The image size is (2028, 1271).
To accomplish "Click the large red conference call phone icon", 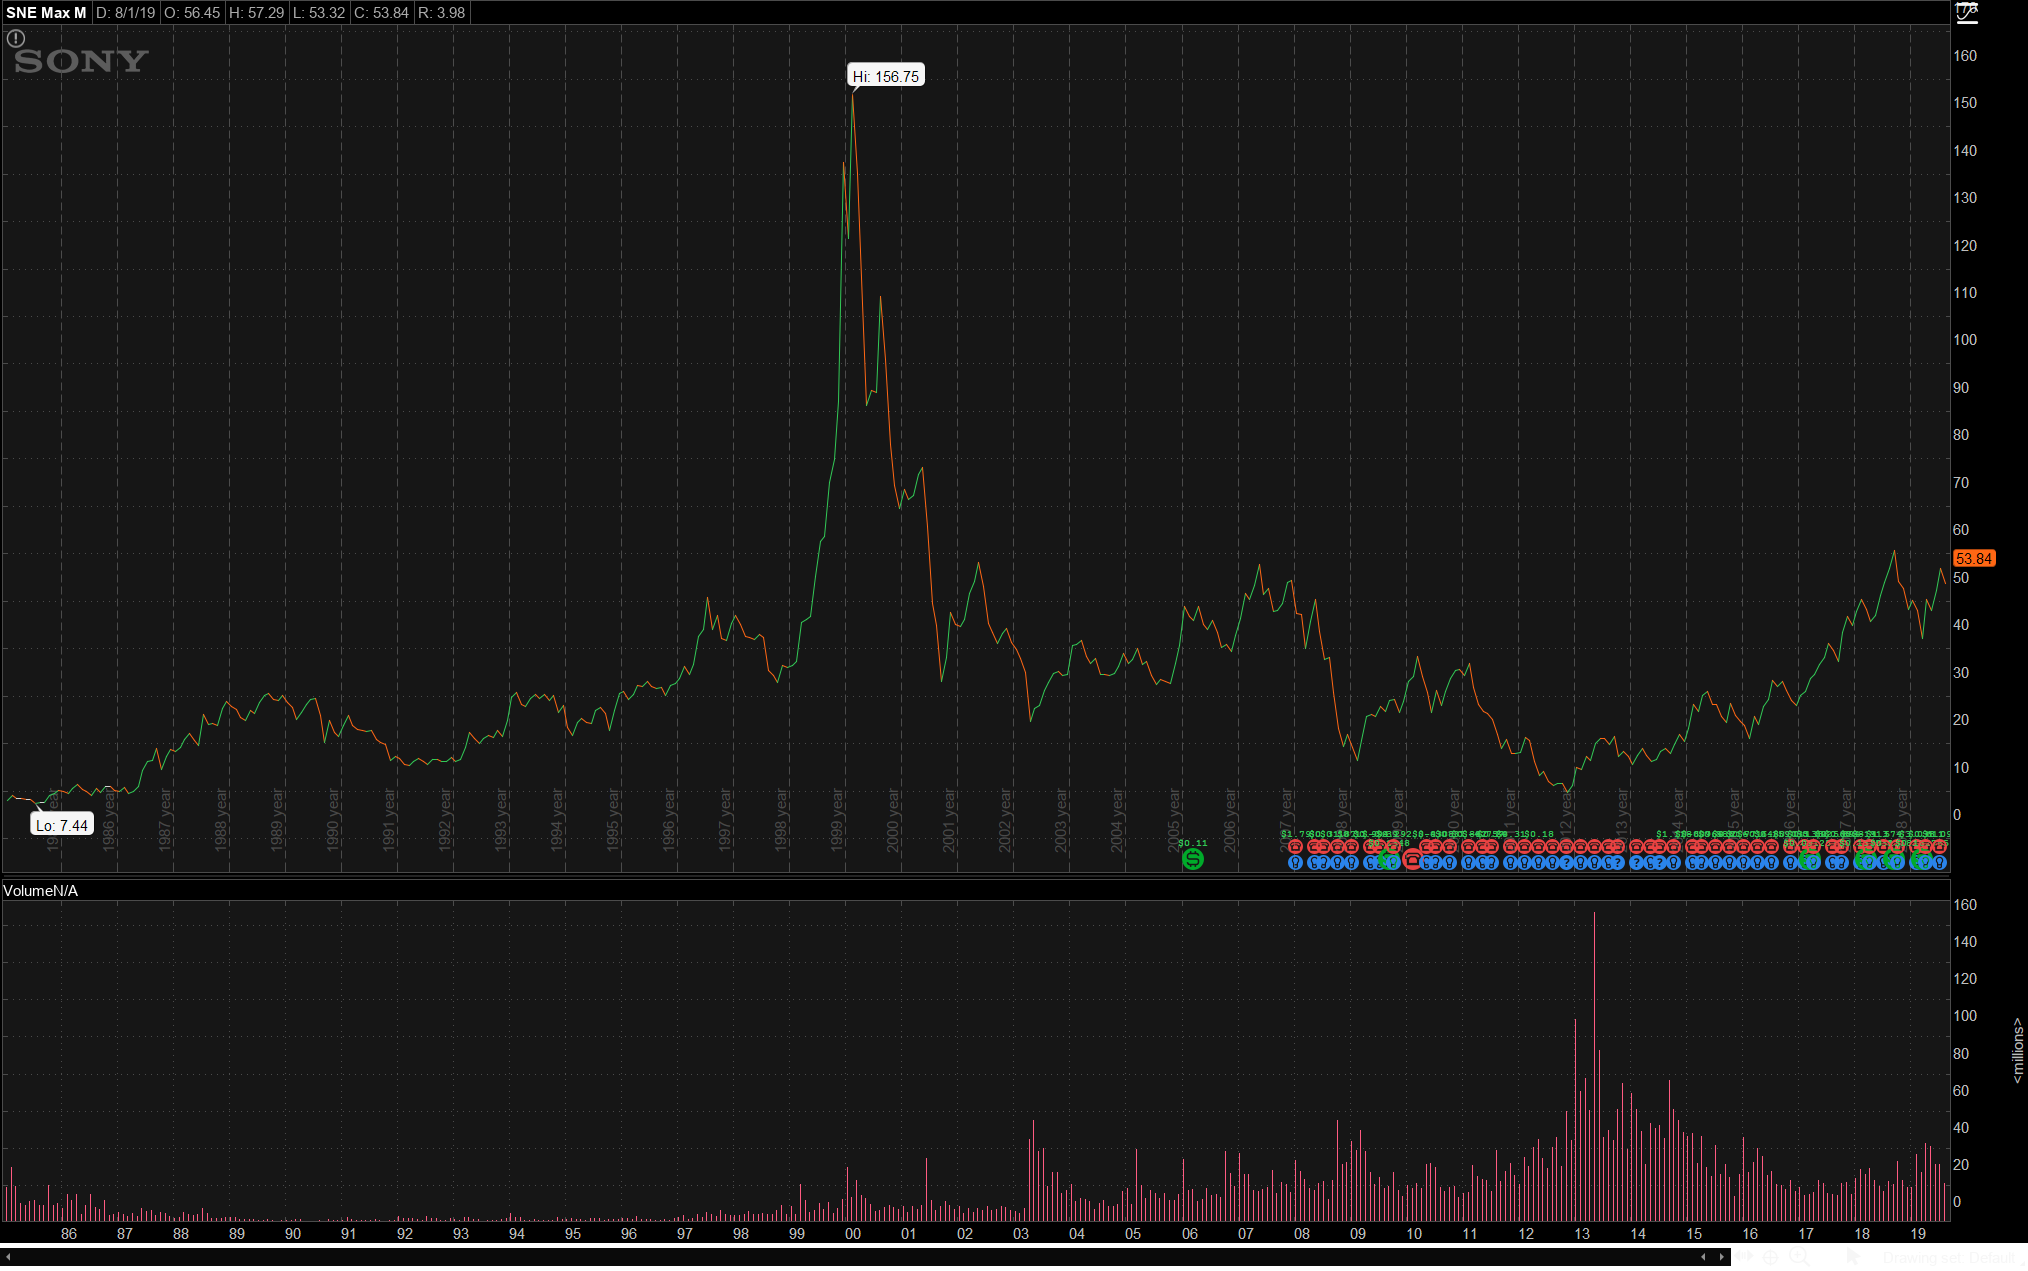I will (x=1412, y=859).
